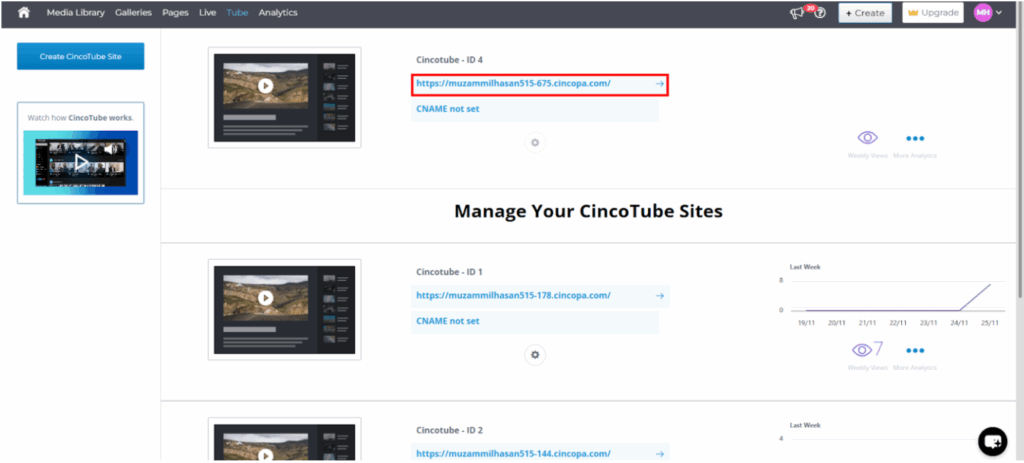
Task: Click the Cincotube ID 1 preview thumbnail
Action: point(284,308)
